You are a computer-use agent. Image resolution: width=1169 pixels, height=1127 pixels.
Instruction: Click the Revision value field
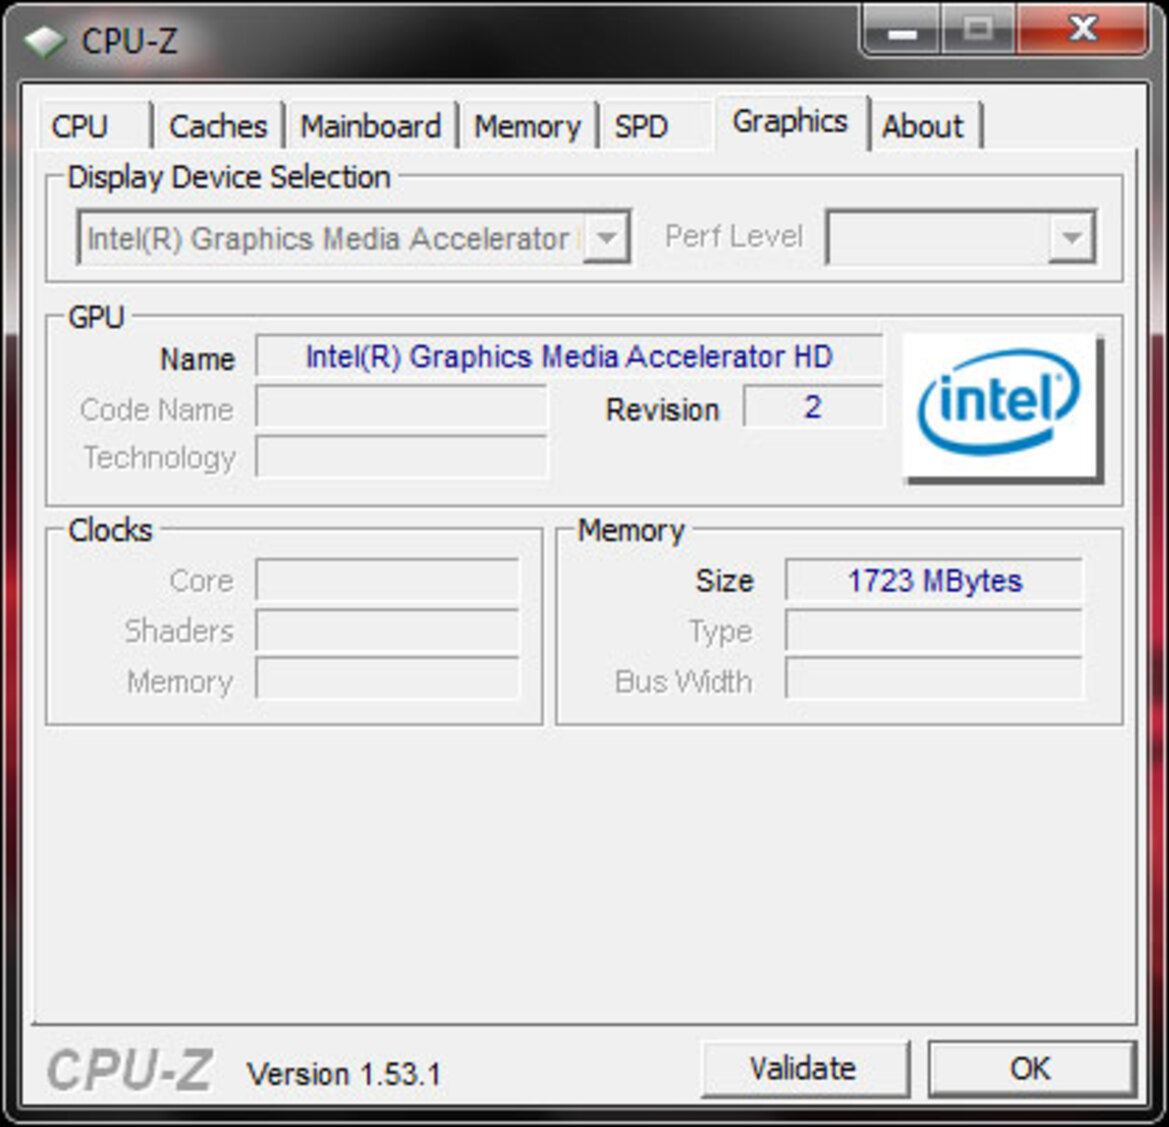click(x=813, y=407)
